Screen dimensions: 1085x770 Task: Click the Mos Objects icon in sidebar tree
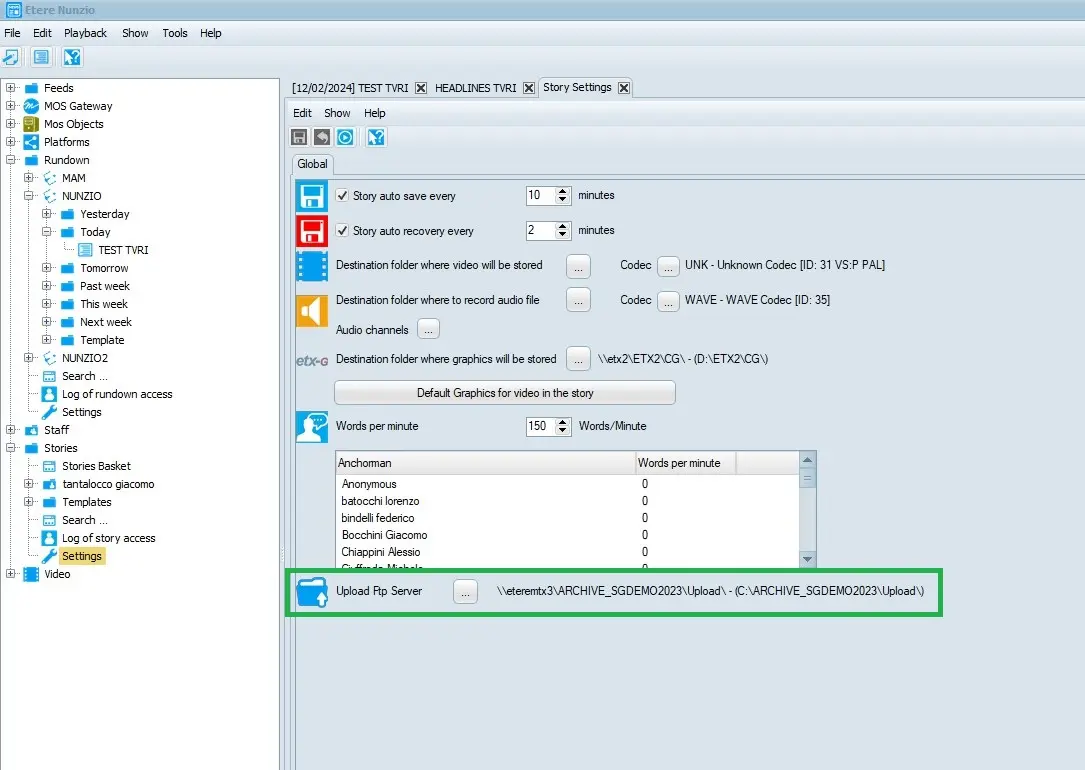(x=31, y=124)
